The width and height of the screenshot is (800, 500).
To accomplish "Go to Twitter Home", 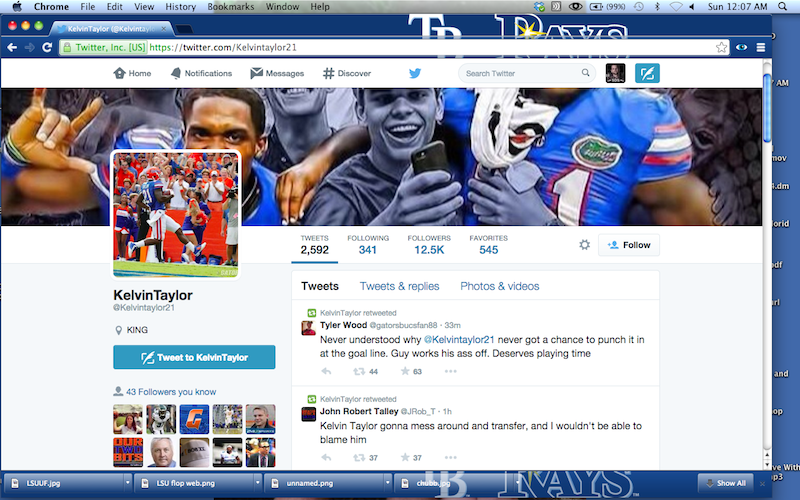I will coord(132,73).
